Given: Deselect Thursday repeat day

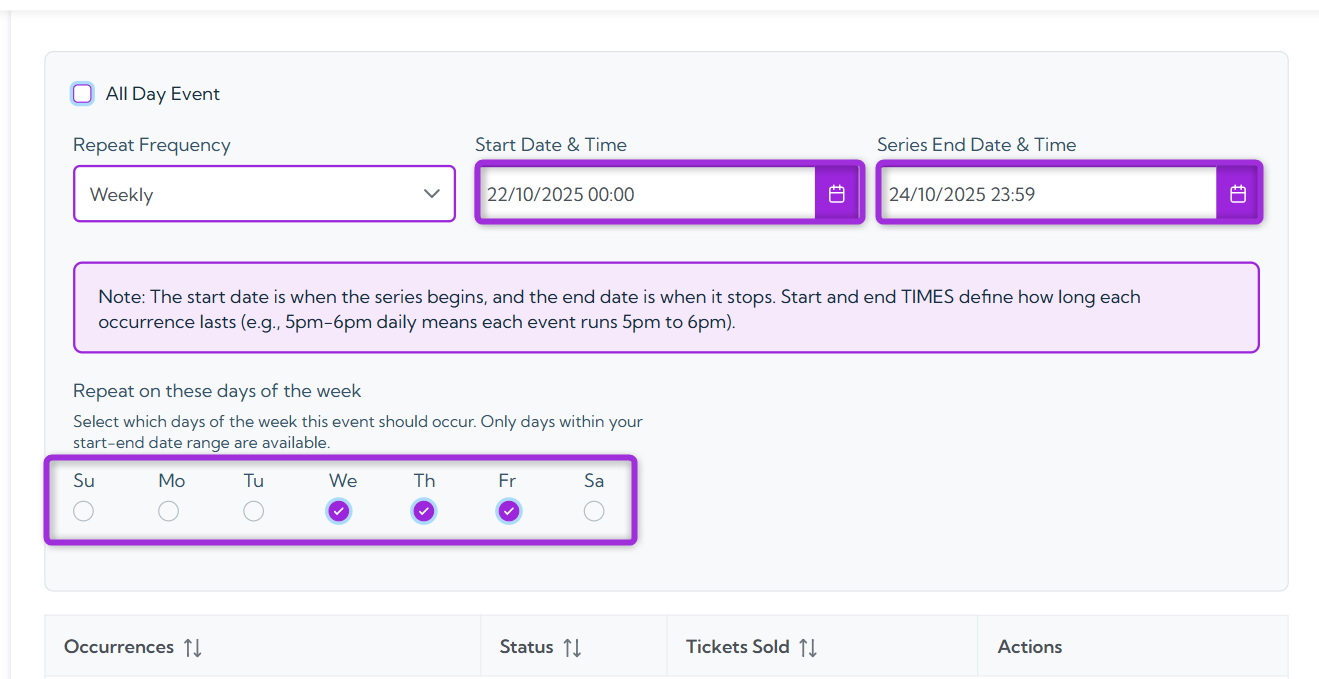Looking at the screenshot, I should tap(424, 511).
